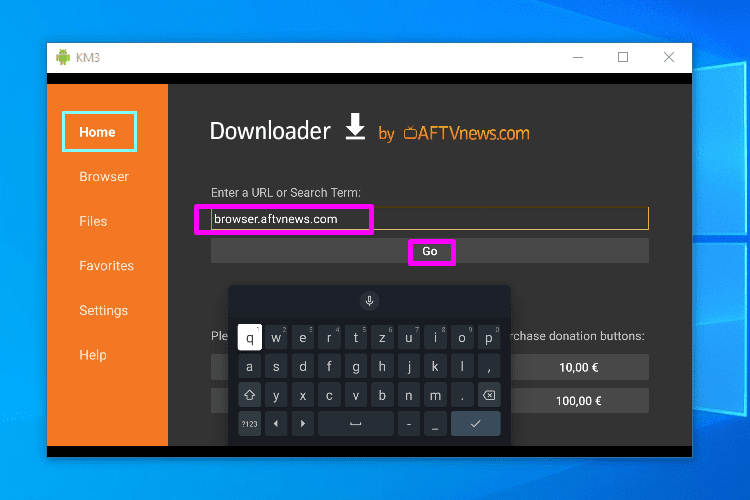This screenshot has height=500, width=750.
Task: Tap the checkmark confirm key
Action: [475, 424]
